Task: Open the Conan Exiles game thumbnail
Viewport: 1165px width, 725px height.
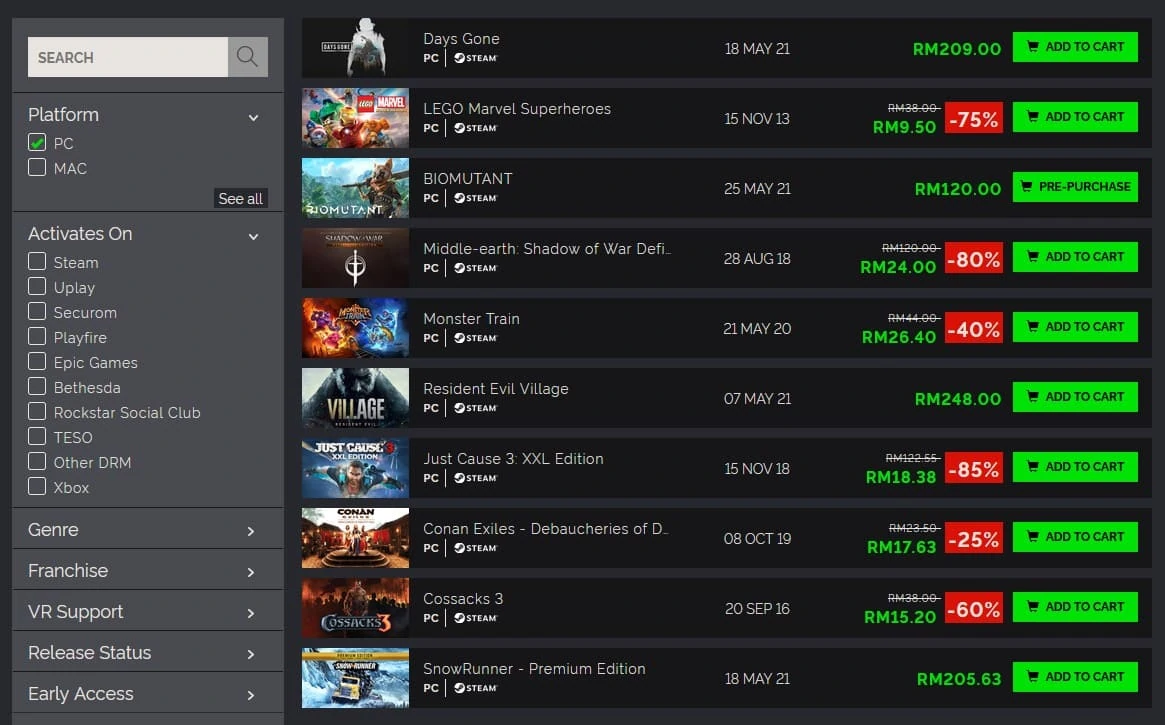Action: pyautogui.click(x=355, y=538)
